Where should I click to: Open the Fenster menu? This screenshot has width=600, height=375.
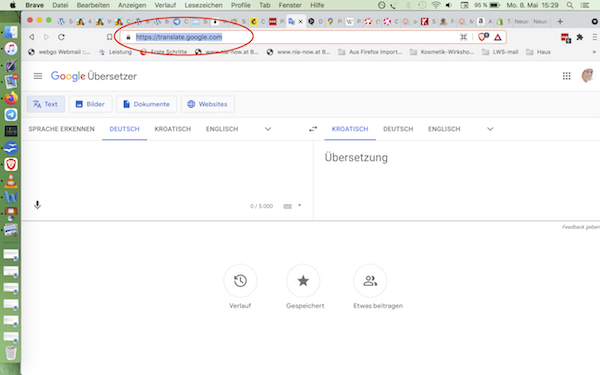290,5
